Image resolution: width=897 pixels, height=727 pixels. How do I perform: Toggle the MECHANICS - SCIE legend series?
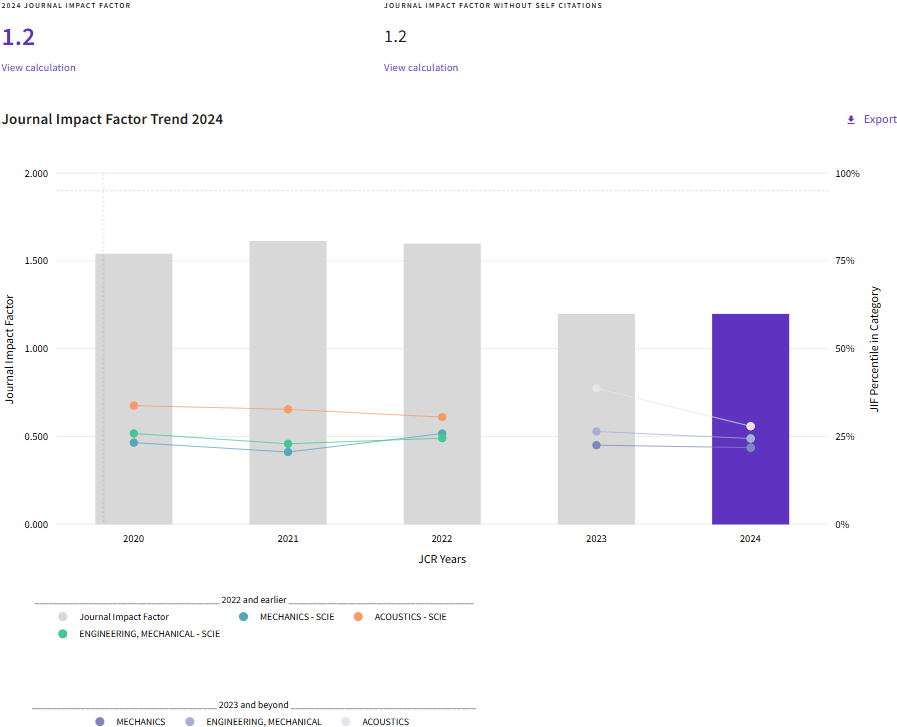click(244, 617)
